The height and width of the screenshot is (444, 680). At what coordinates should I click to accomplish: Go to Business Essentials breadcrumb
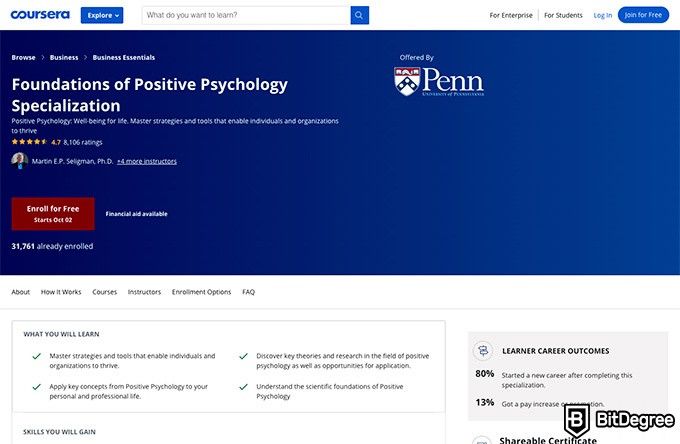124,57
